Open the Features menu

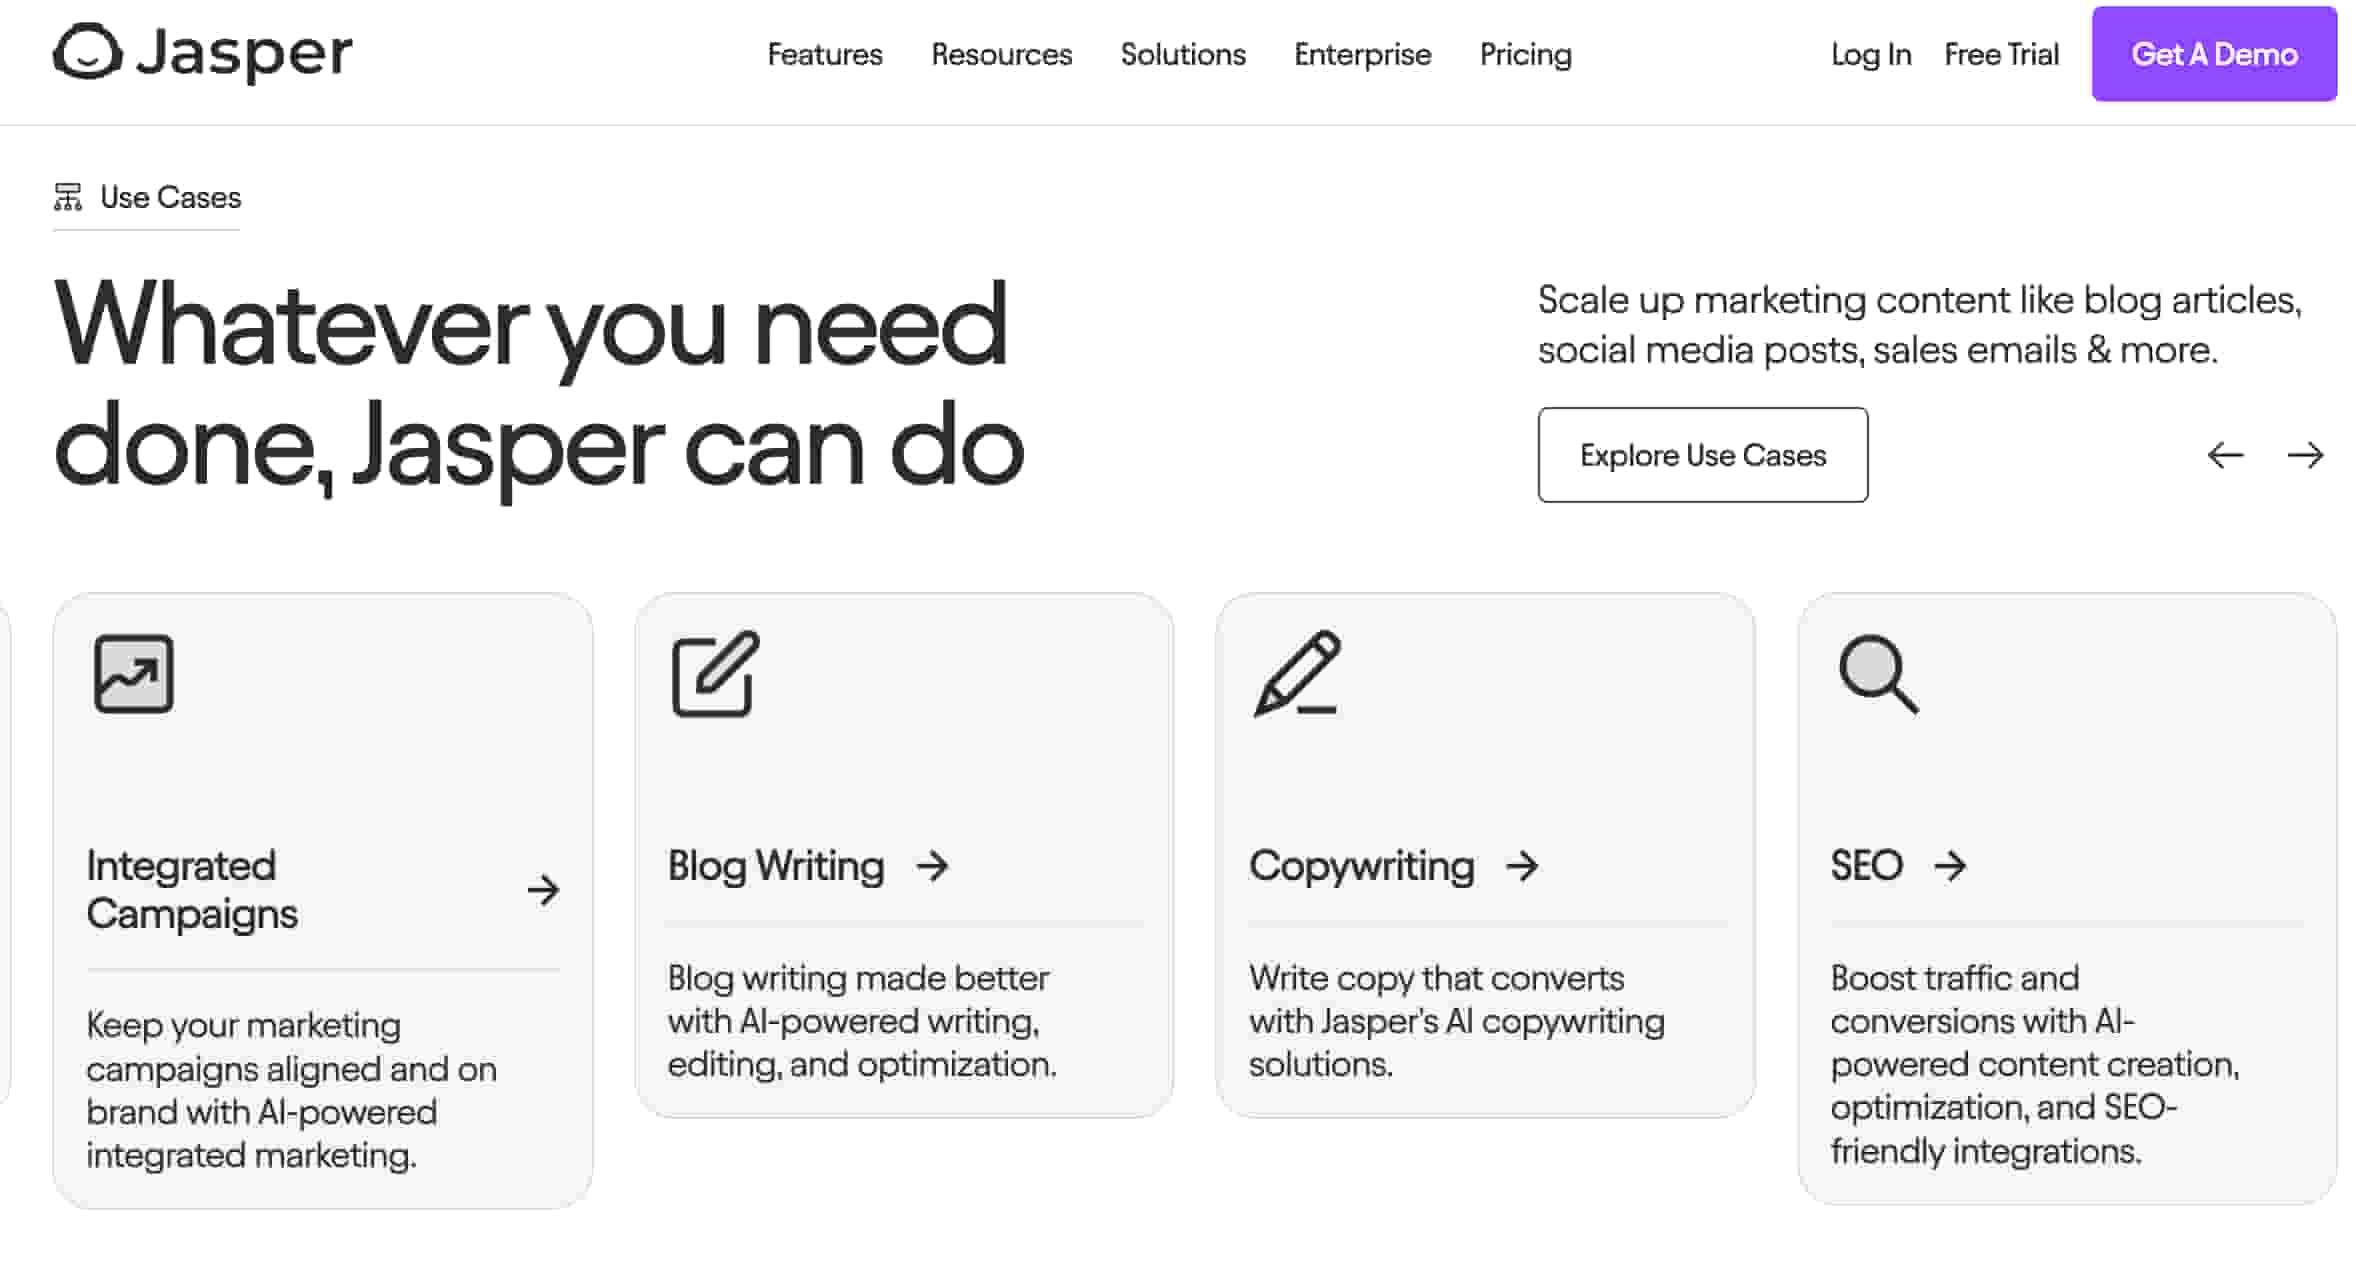coord(824,55)
